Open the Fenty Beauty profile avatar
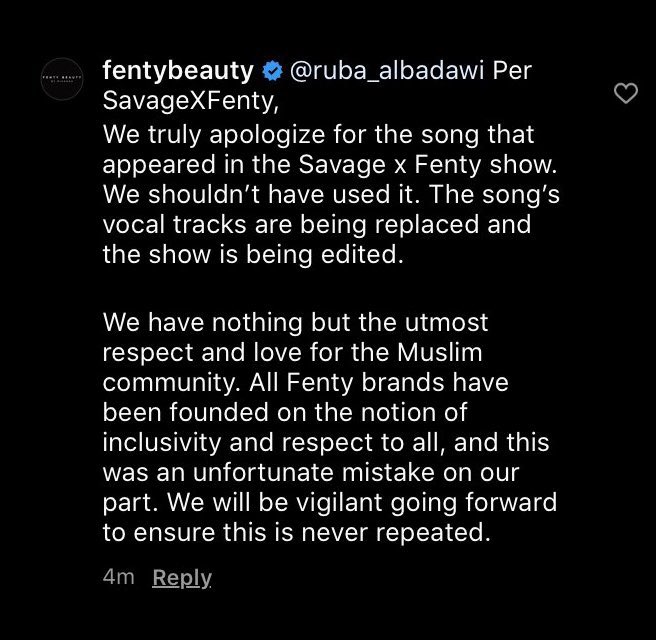The height and width of the screenshot is (640, 656). click(62, 79)
